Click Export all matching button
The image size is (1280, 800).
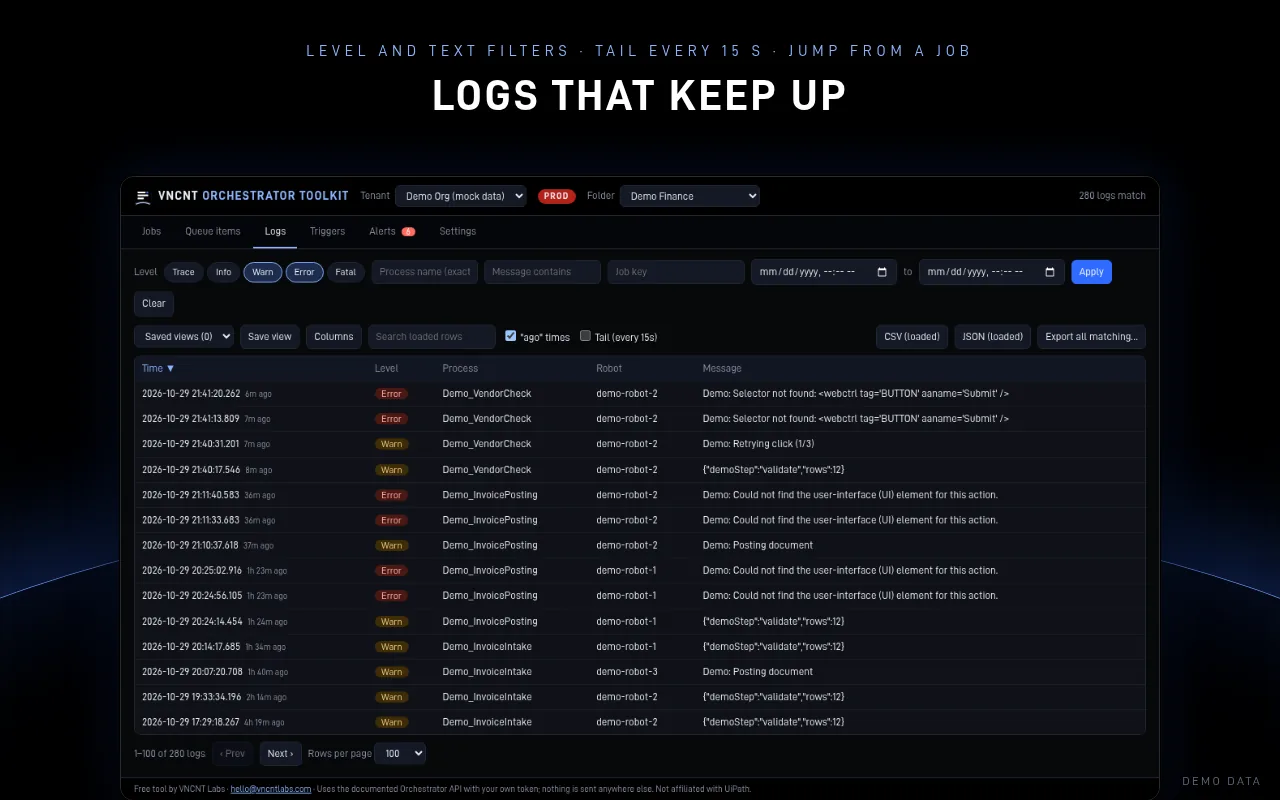(1091, 336)
